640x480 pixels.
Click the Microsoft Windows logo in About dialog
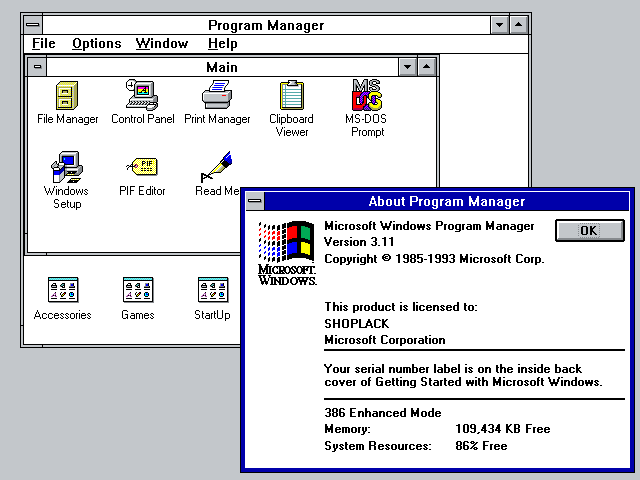click(x=287, y=253)
